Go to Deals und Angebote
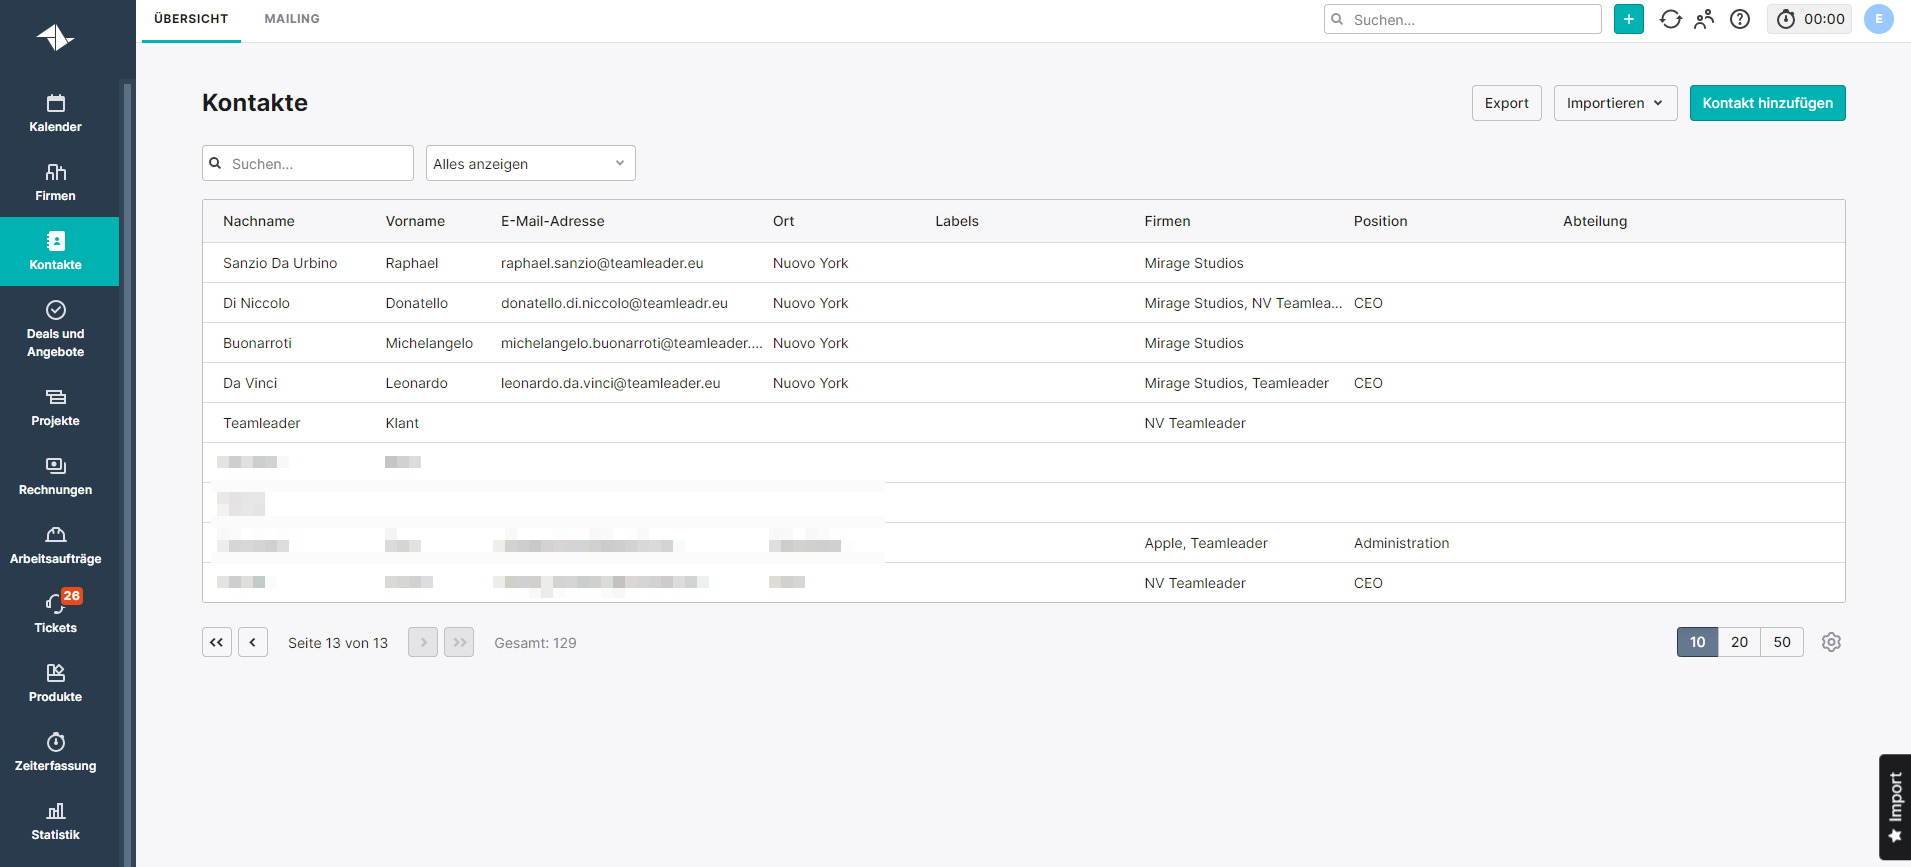This screenshot has width=1911, height=867. point(56,328)
